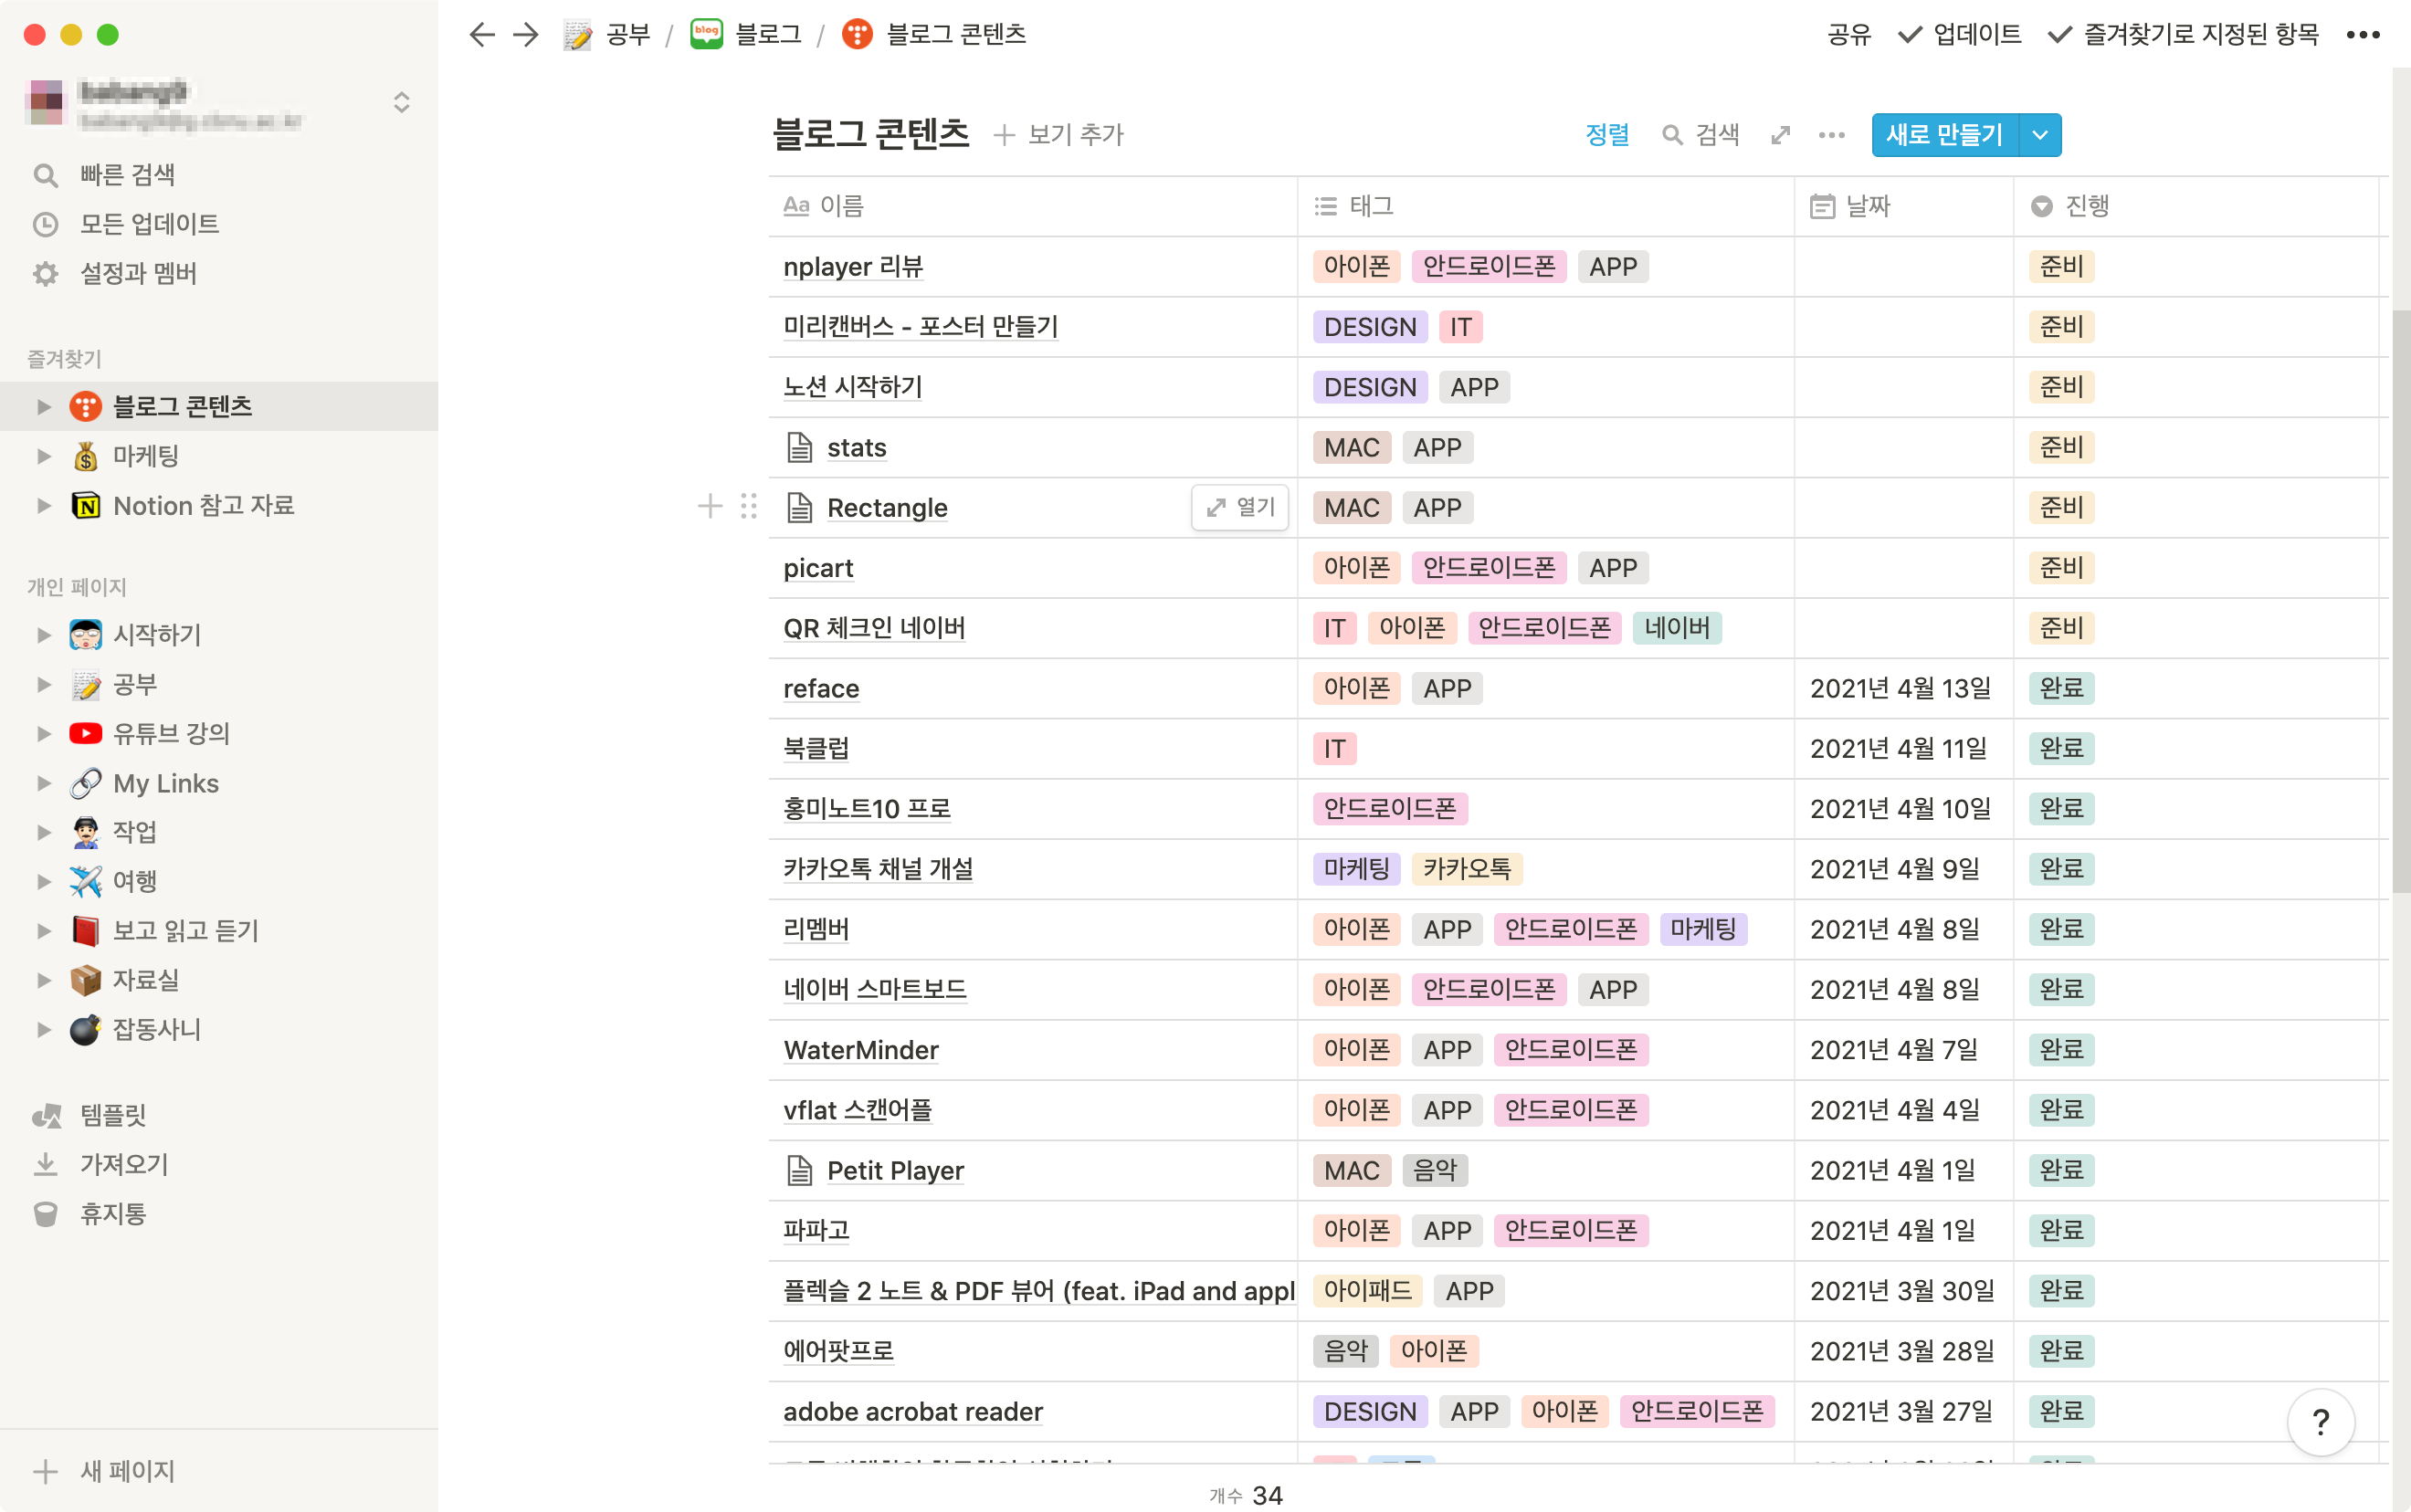Click the help question mark button

2320,1421
